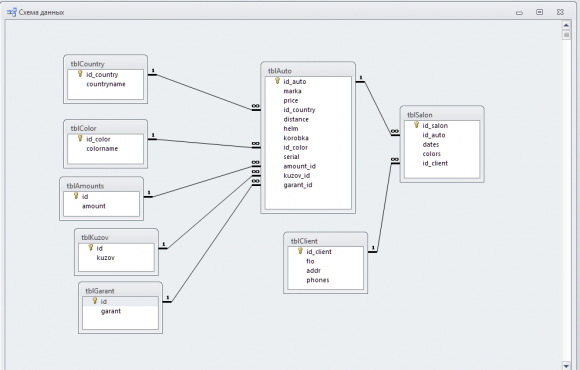Click the key icon beside id_country

point(80,74)
